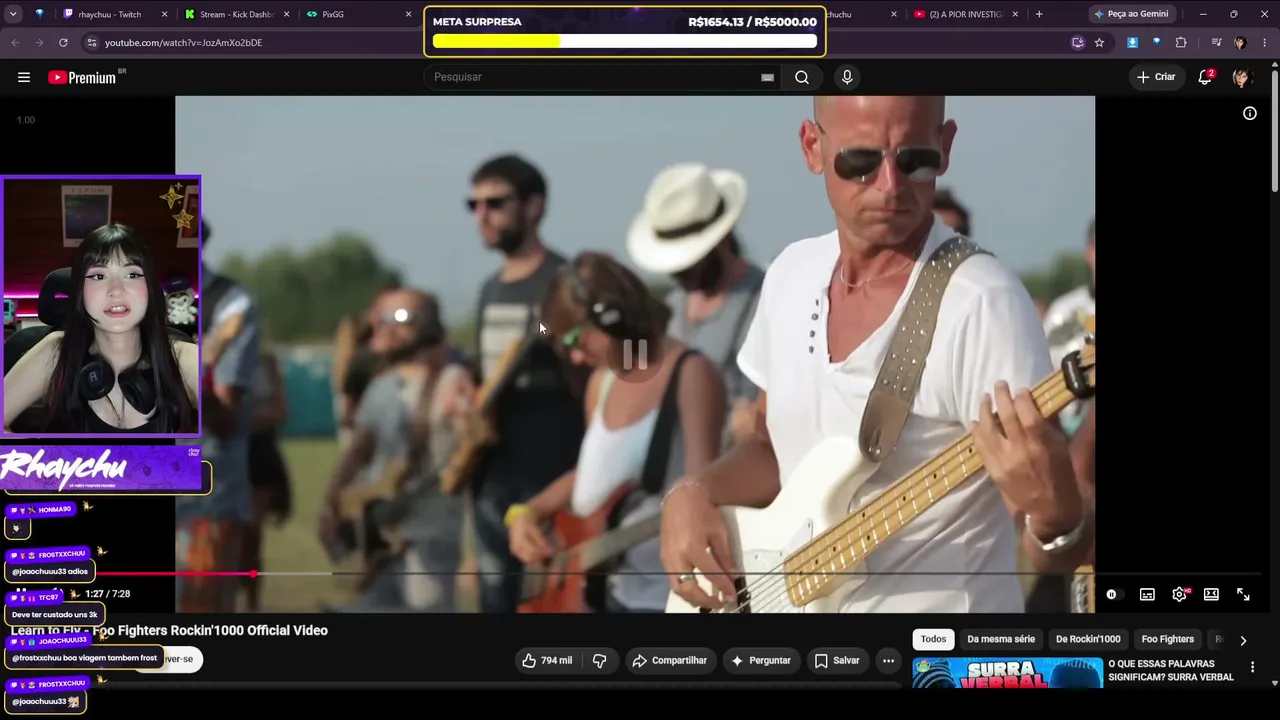Switch to the Stream - Kick Dashboard tab
1280x720 pixels.
point(236,14)
